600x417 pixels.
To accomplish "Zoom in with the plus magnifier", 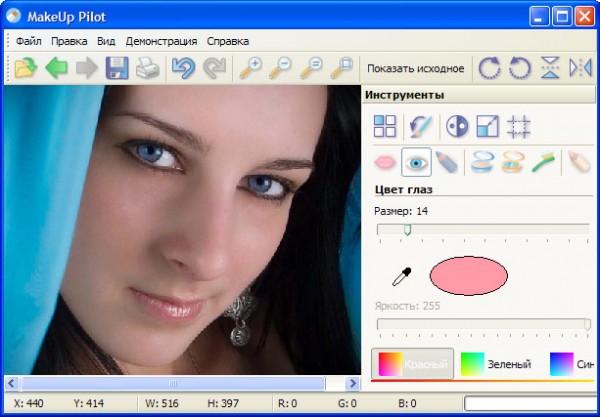I will click(251, 68).
